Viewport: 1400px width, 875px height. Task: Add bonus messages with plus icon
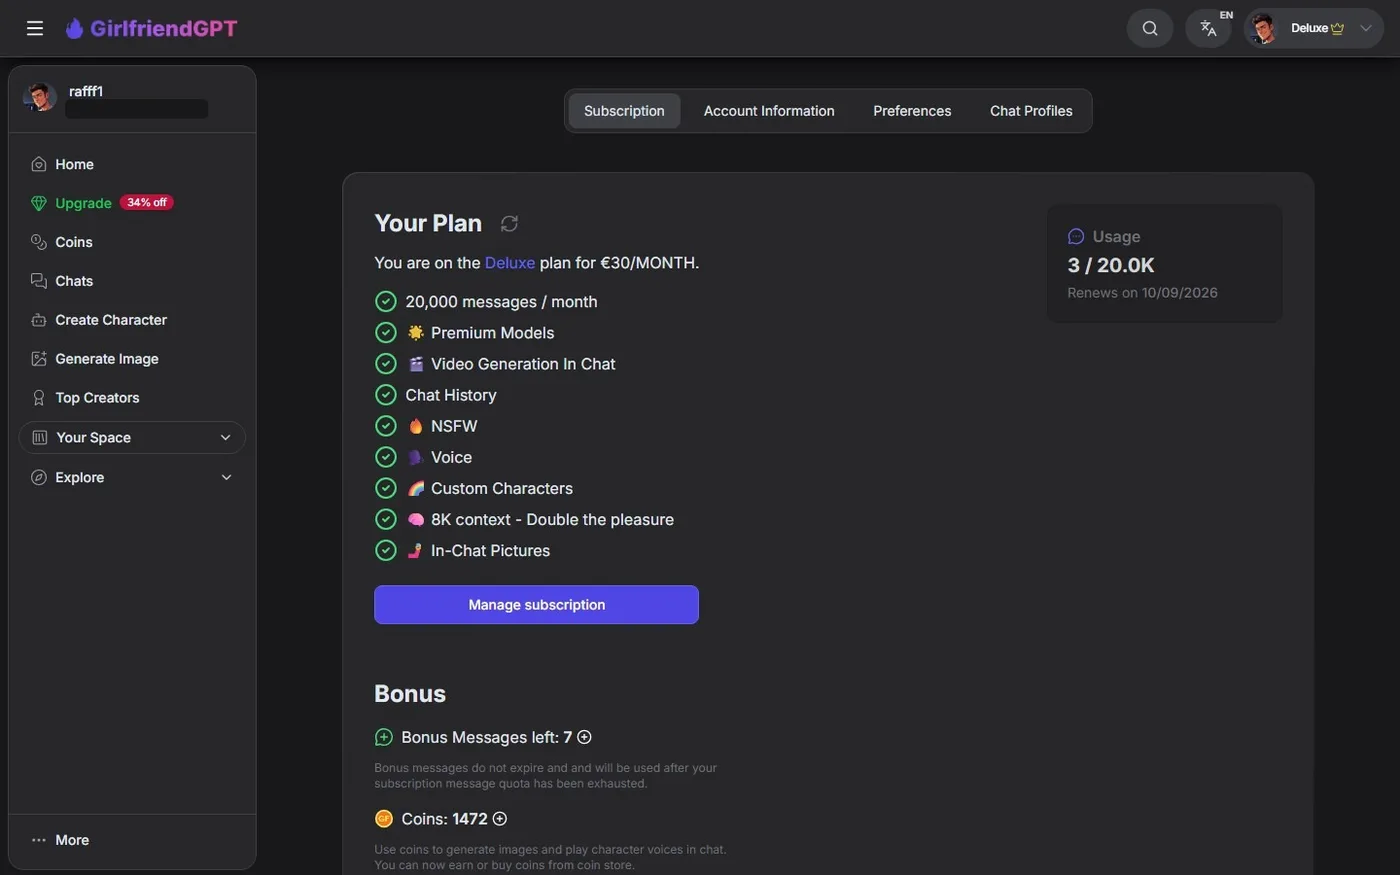click(585, 737)
